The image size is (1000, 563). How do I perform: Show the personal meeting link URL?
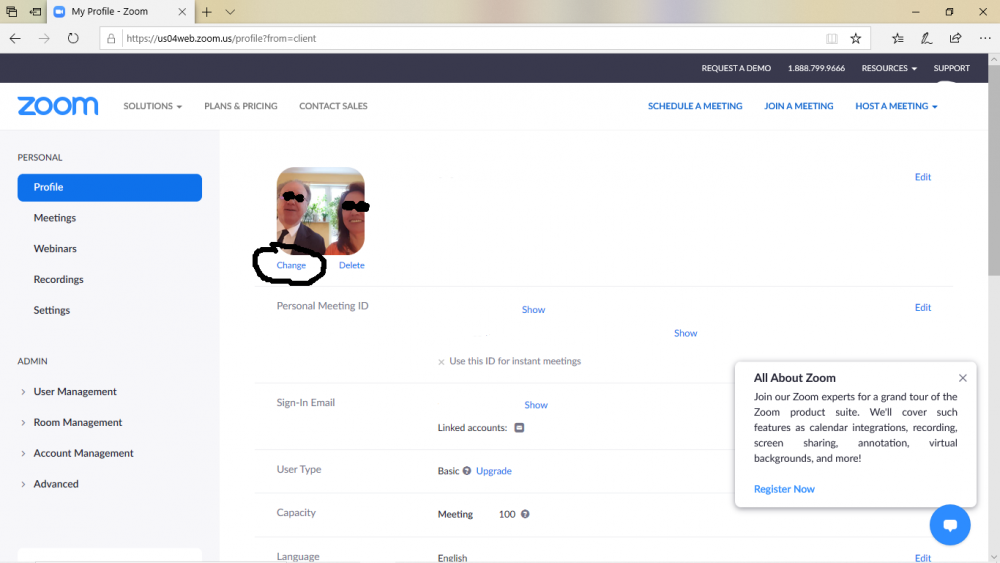coord(686,333)
